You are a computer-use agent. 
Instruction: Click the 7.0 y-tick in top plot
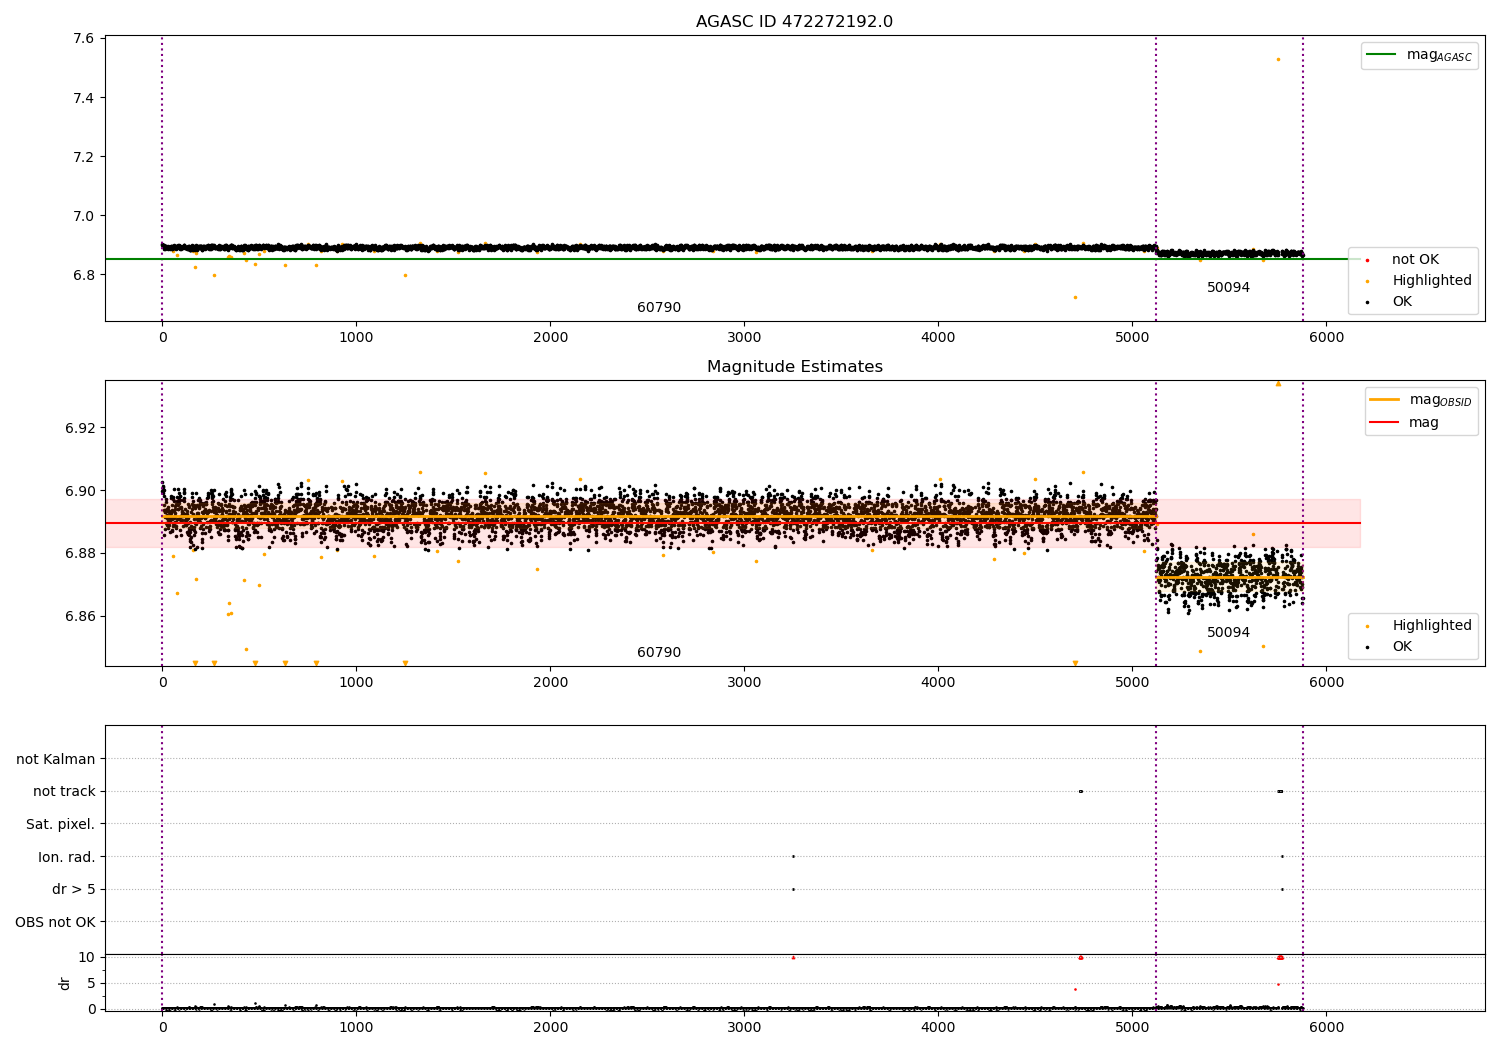tap(84, 216)
